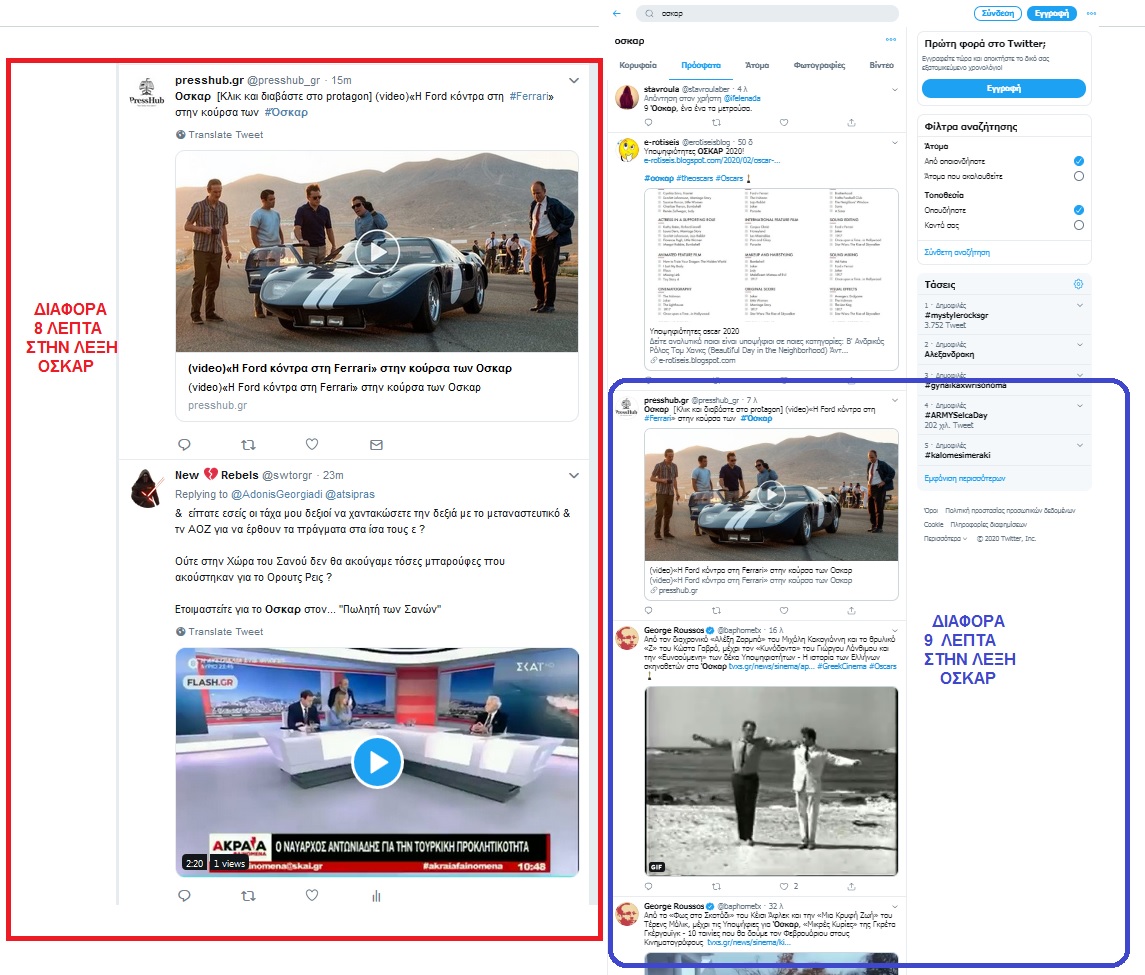Open chevron menu on New Rebels tweet
Screen dimensions: 1145x975
tap(574, 475)
